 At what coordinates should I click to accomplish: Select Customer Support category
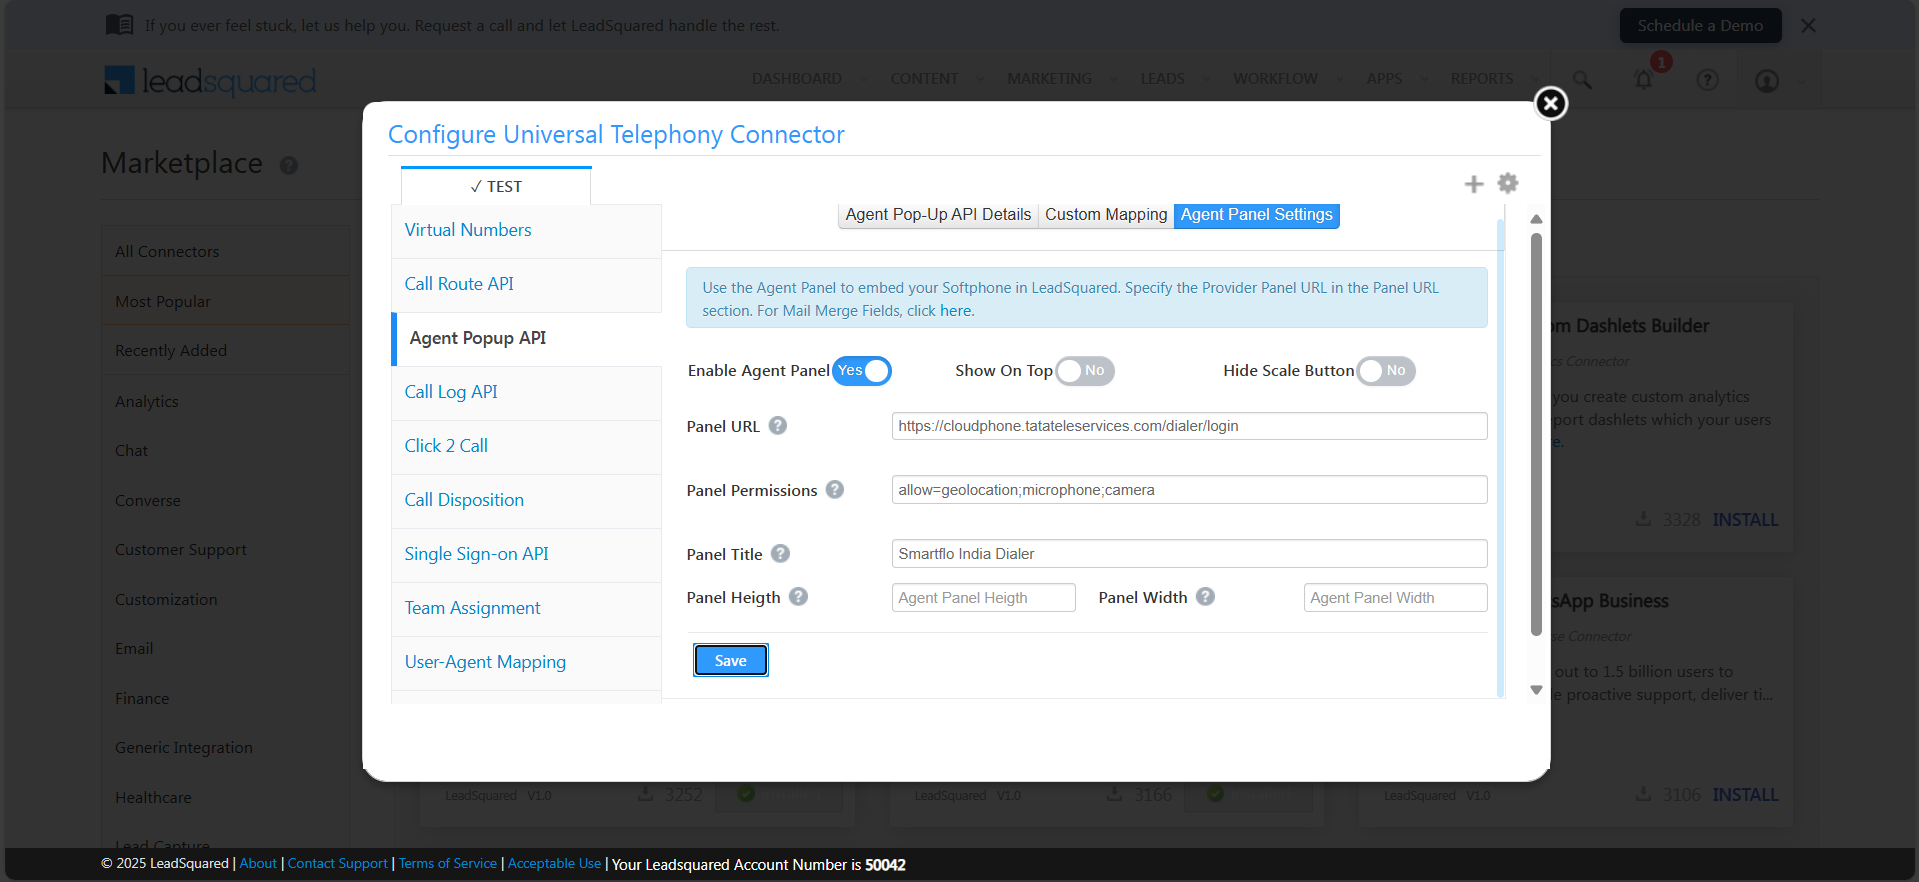[226, 550]
